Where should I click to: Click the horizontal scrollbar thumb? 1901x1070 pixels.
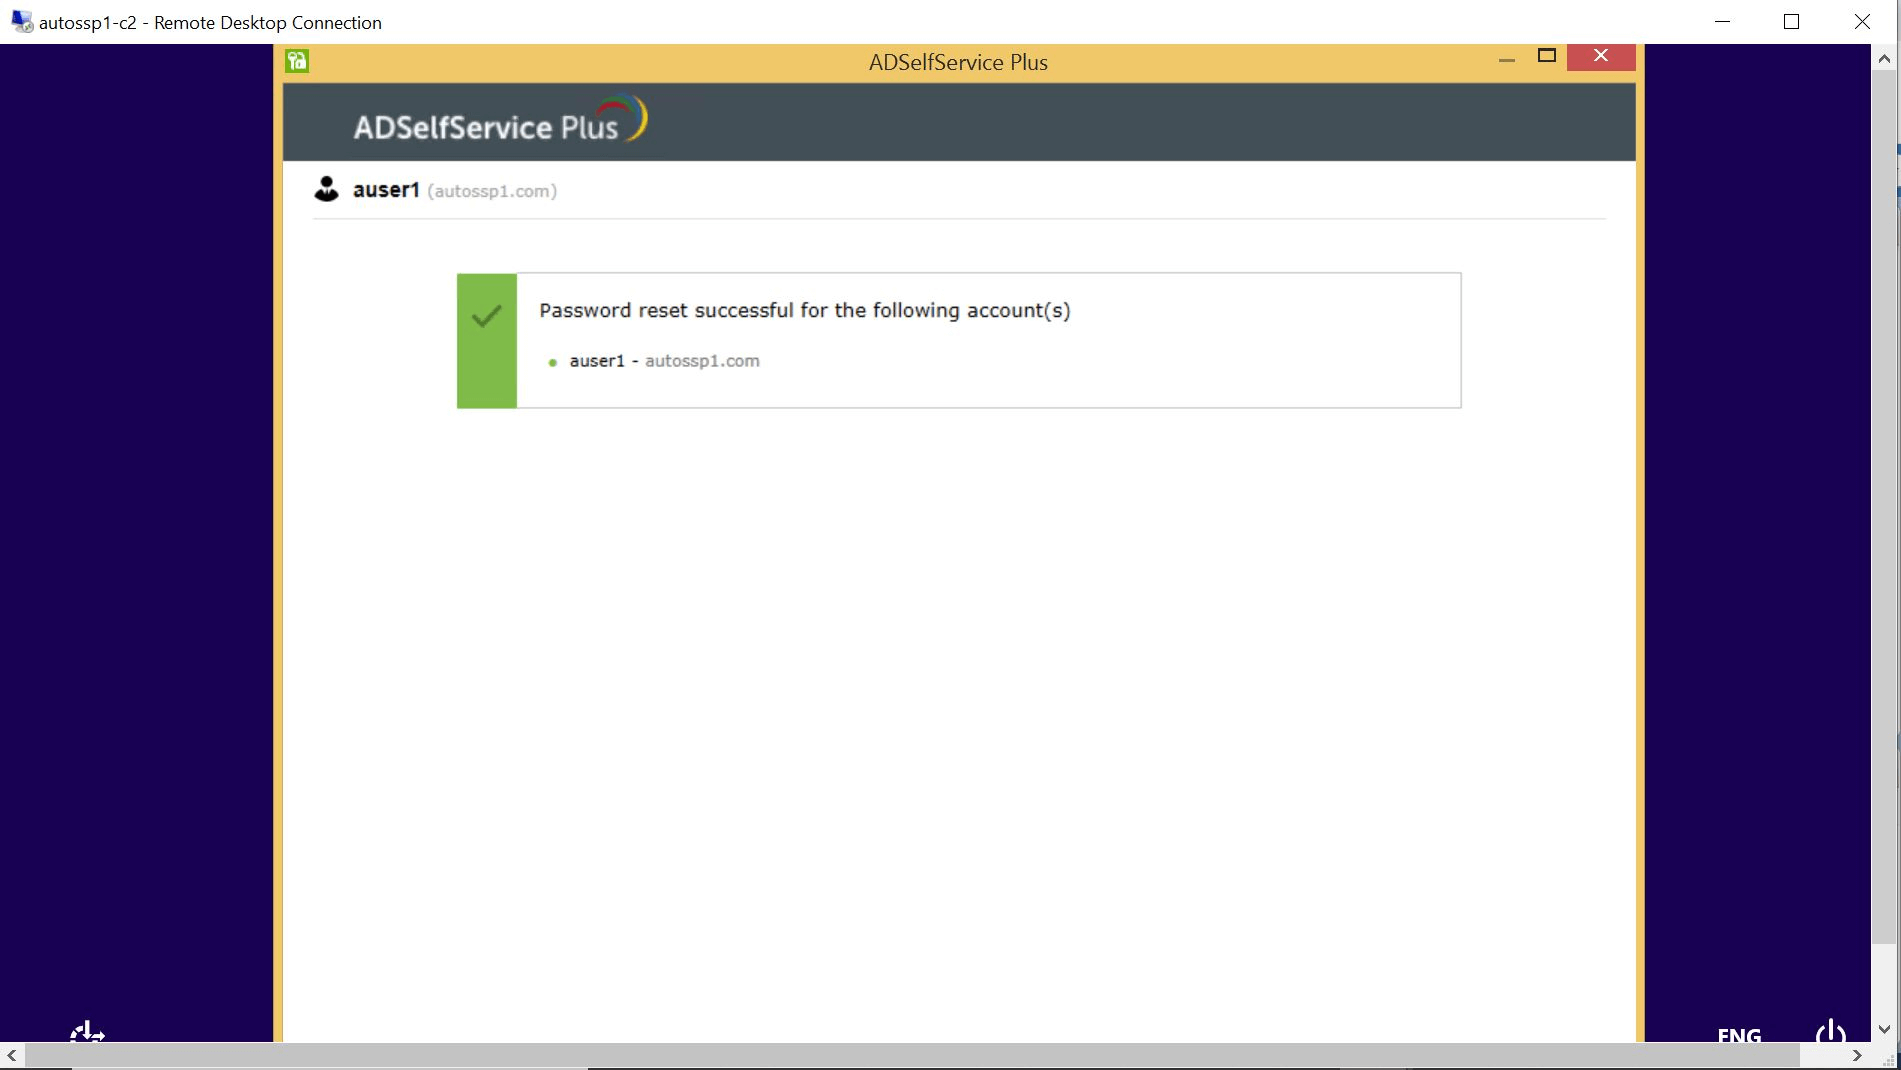[912, 1055]
